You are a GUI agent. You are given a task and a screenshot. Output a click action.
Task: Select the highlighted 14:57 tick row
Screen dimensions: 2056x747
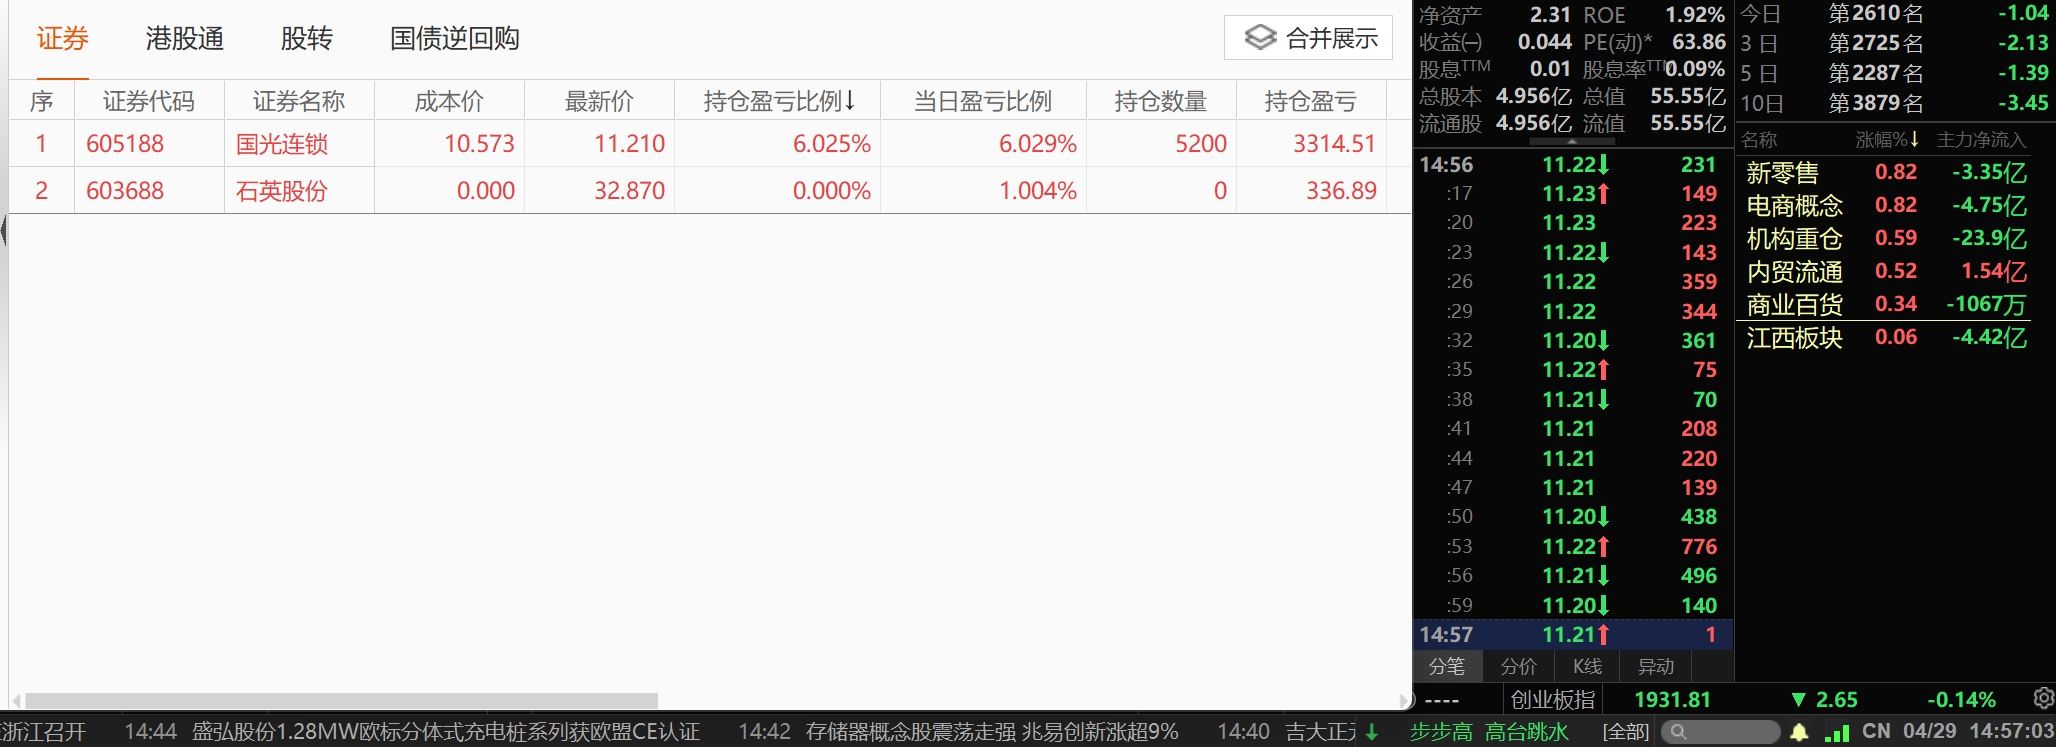click(1573, 634)
